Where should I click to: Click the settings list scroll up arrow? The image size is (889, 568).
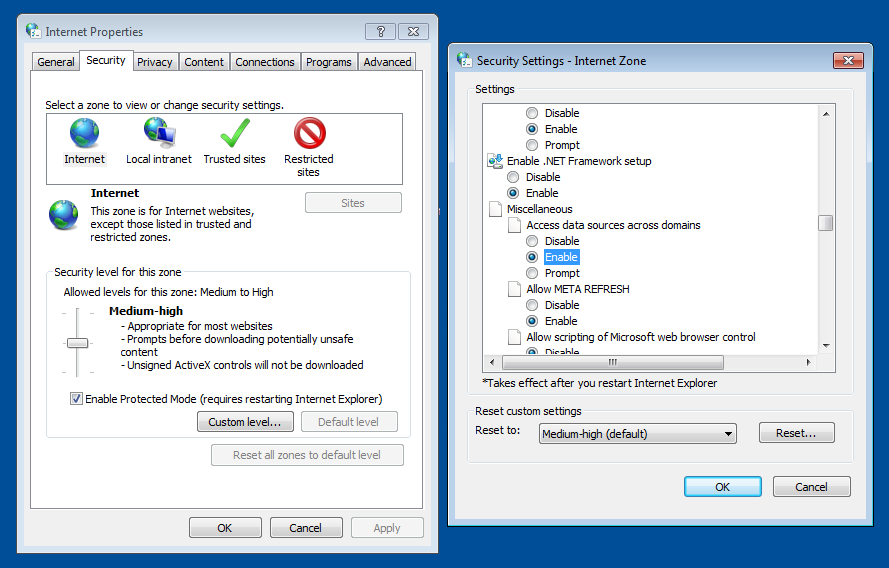[x=826, y=113]
